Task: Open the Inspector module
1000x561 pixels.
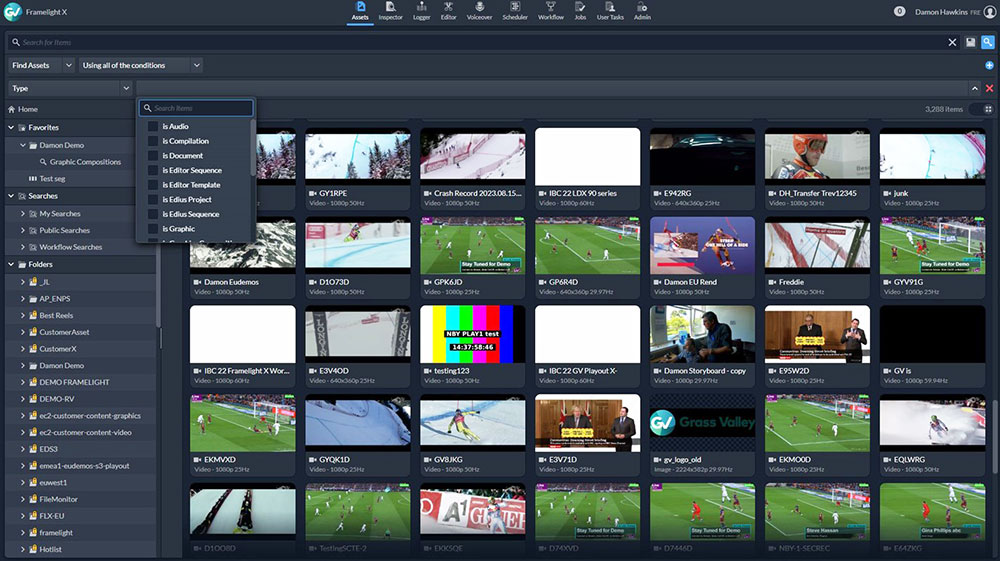Action: coord(390,11)
